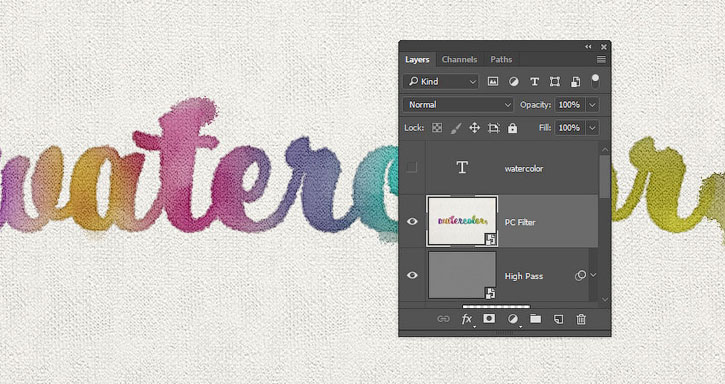Switch to the Paths tab
Screen dimensions: 725x384
(x=501, y=59)
